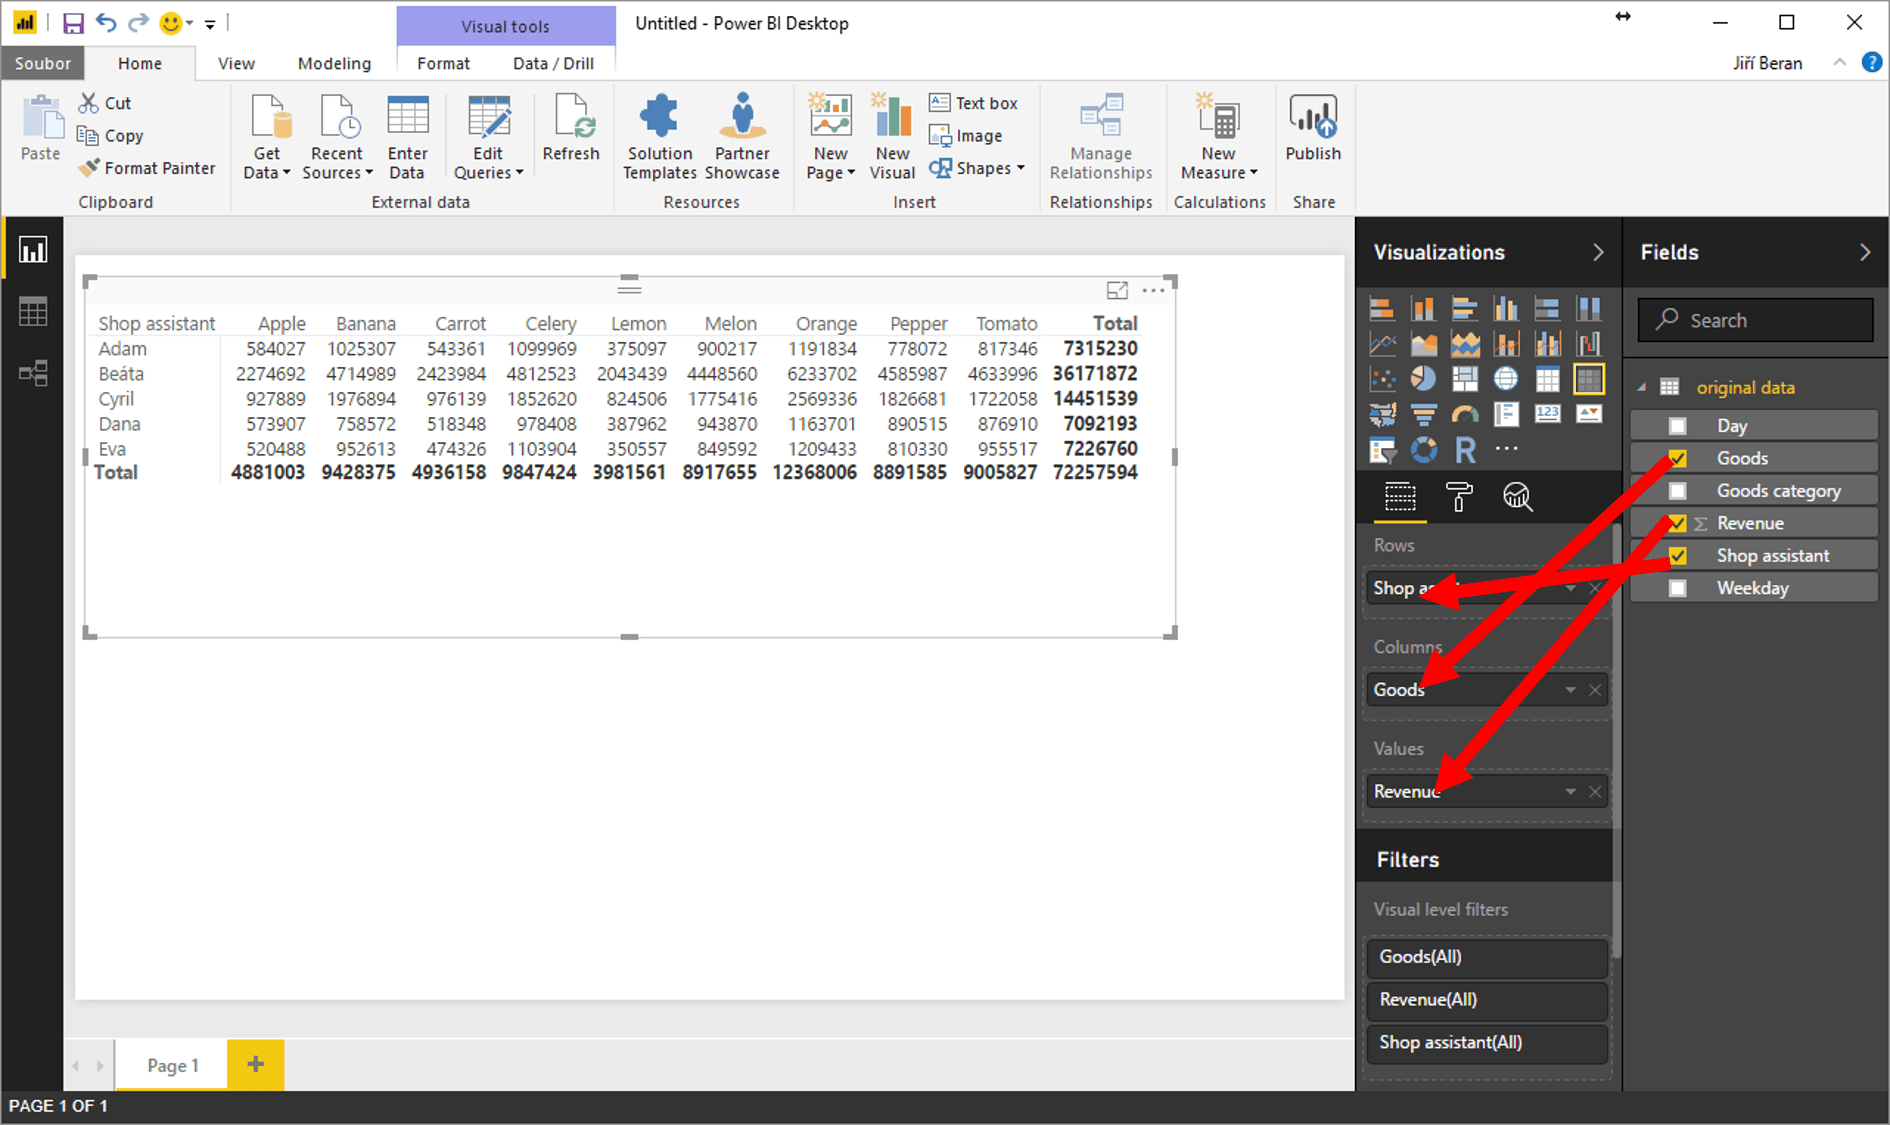The width and height of the screenshot is (1890, 1125).
Task: Uncheck the Goods field checkbox
Action: [1677, 458]
